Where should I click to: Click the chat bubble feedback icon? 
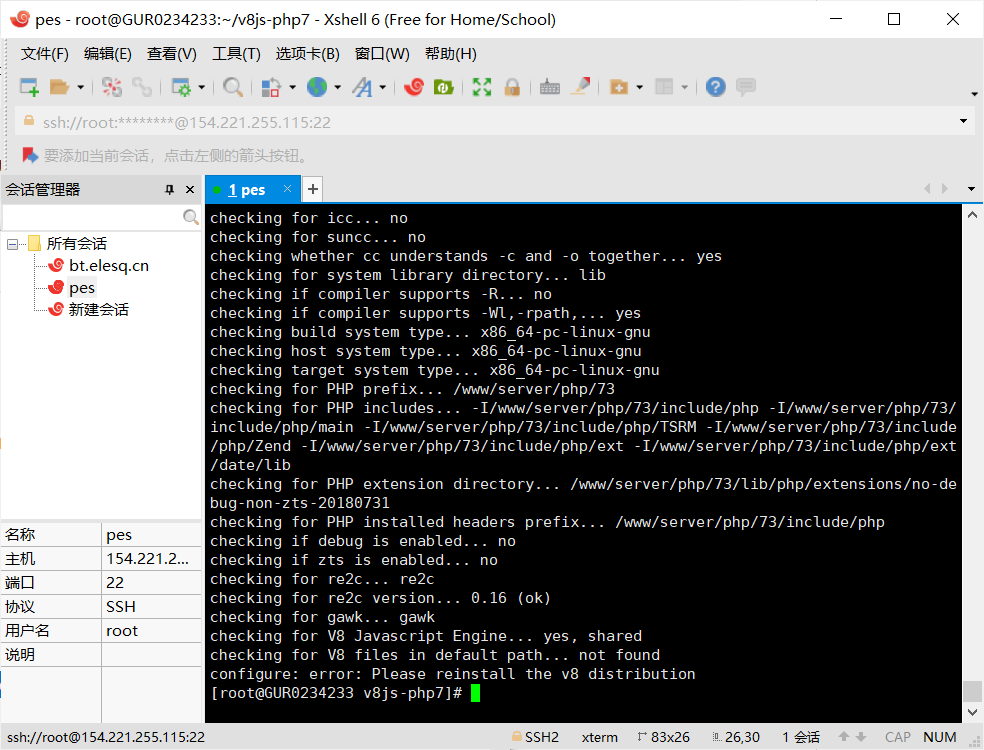coord(746,87)
